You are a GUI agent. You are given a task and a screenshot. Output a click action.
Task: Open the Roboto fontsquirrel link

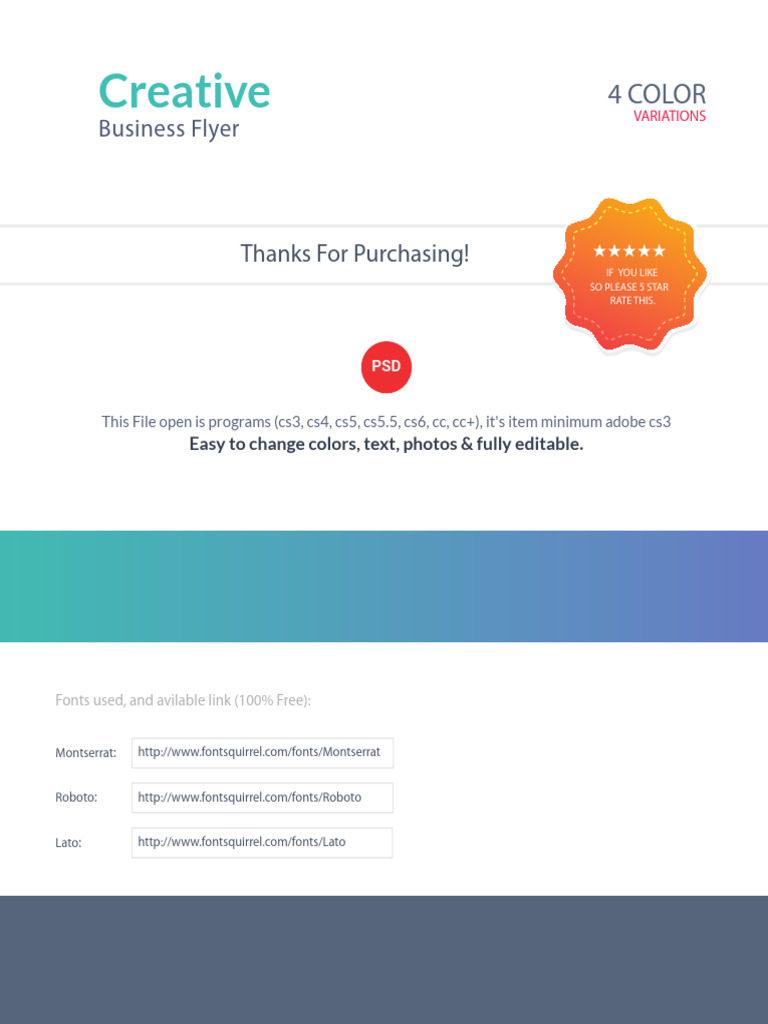[262, 797]
